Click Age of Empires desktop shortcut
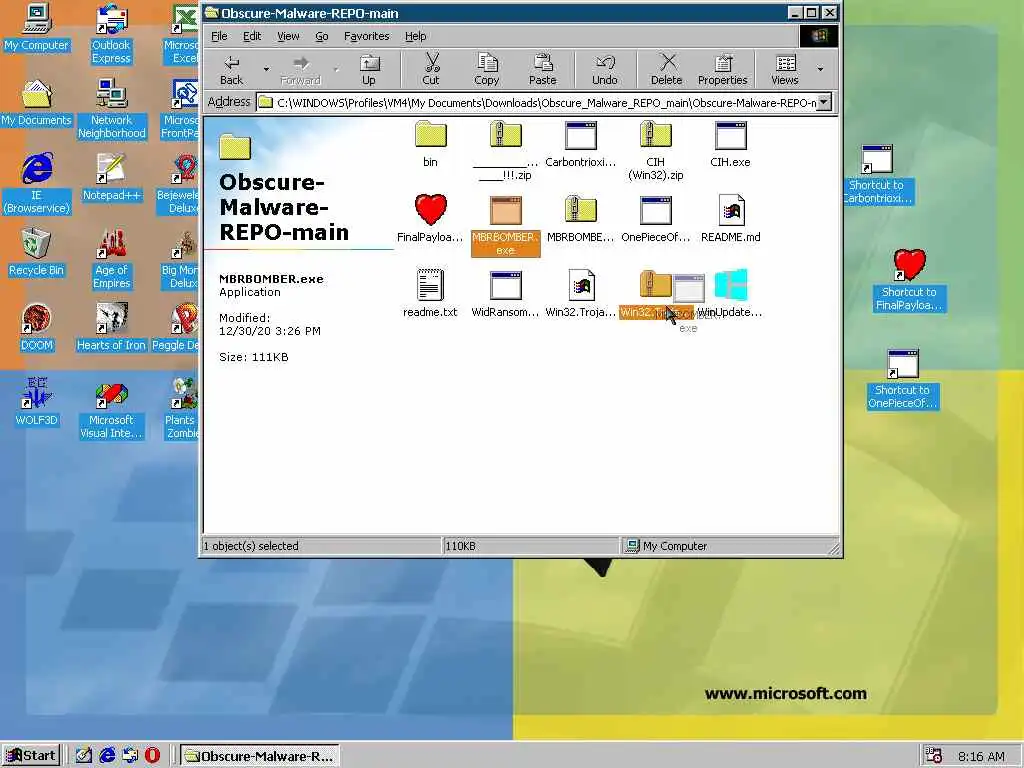Image resolution: width=1024 pixels, height=768 pixels. (111, 259)
